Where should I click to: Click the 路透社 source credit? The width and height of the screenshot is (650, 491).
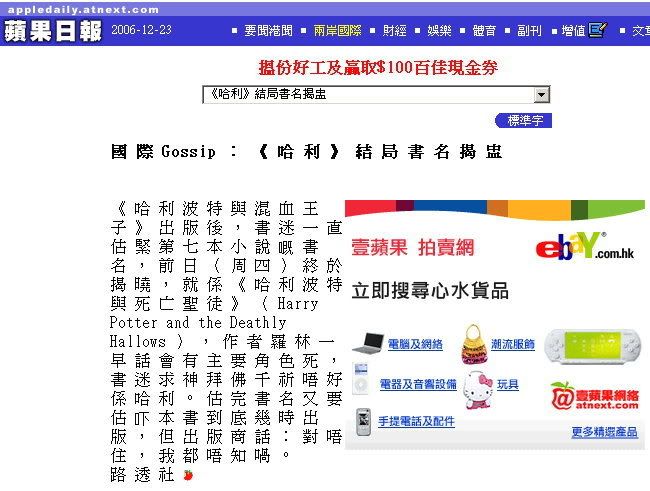pyautogui.click(x=142, y=475)
